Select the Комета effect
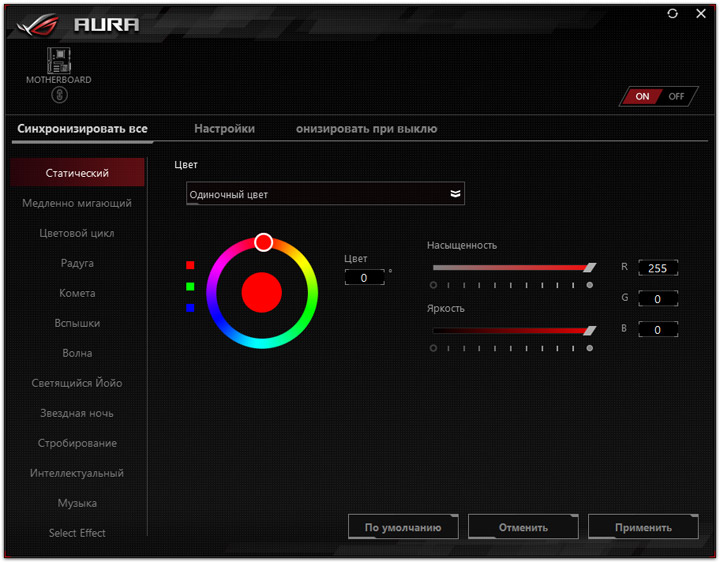720x562 pixels. click(77, 293)
